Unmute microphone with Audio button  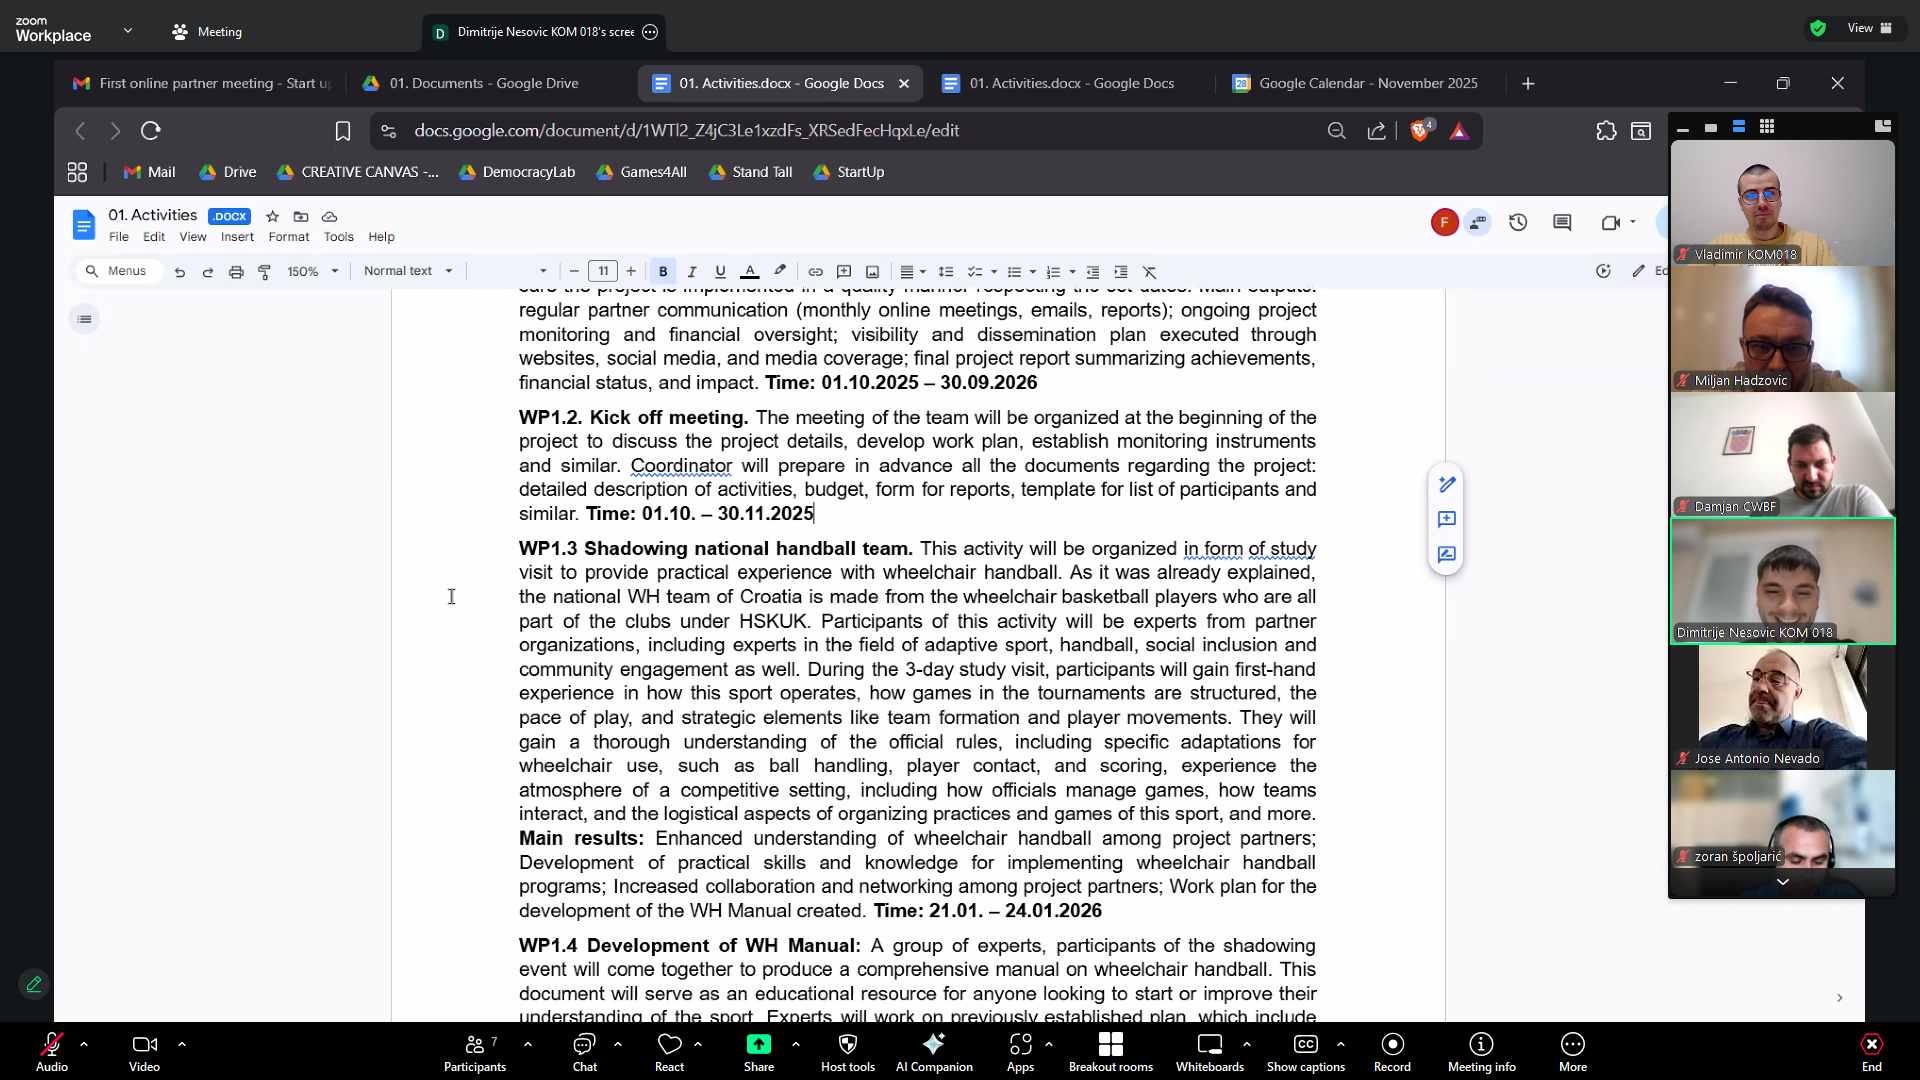point(52,1051)
